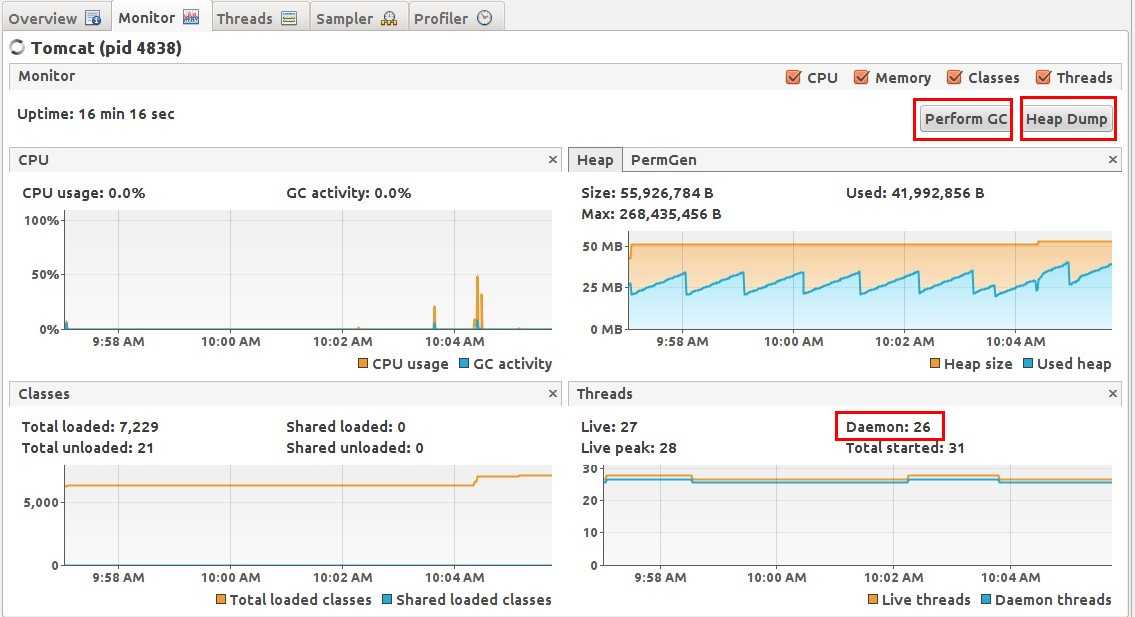
Task: Click the Total loaded classes legend swatch
Action: click(221, 600)
